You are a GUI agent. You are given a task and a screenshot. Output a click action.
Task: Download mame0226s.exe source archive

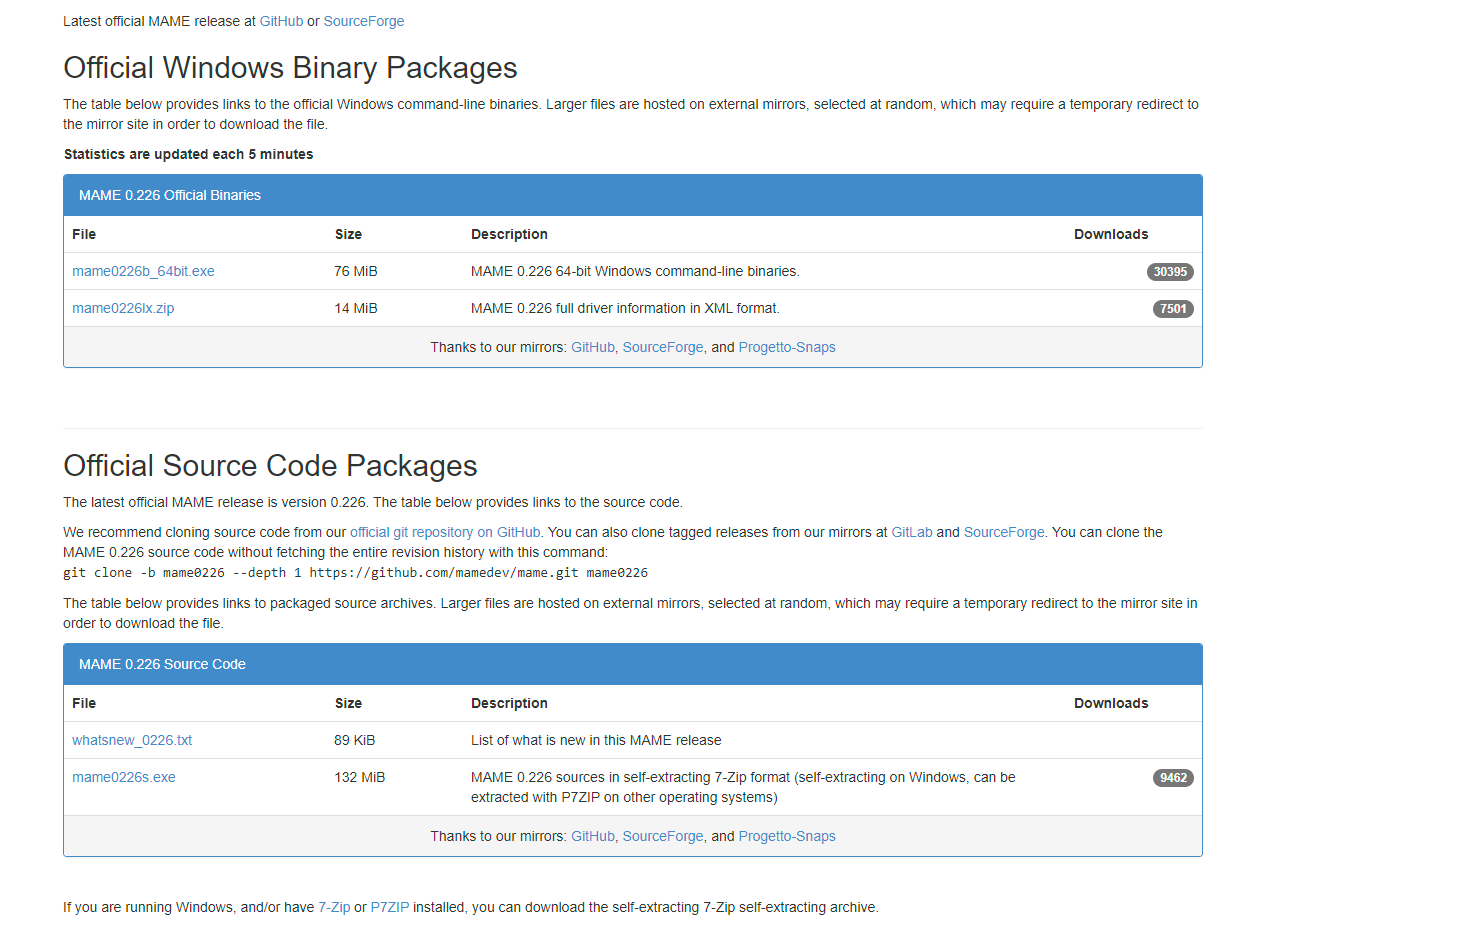click(124, 777)
